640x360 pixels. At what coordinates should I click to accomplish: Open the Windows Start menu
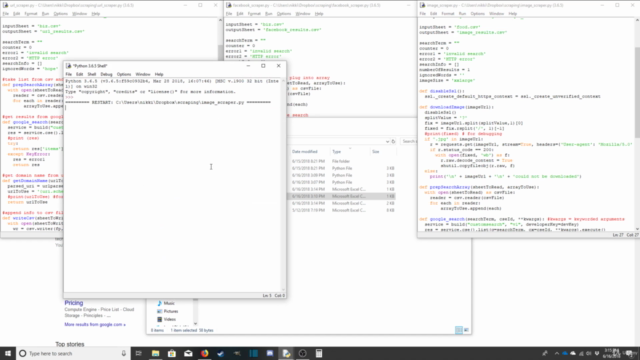click(x=8, y=353)
